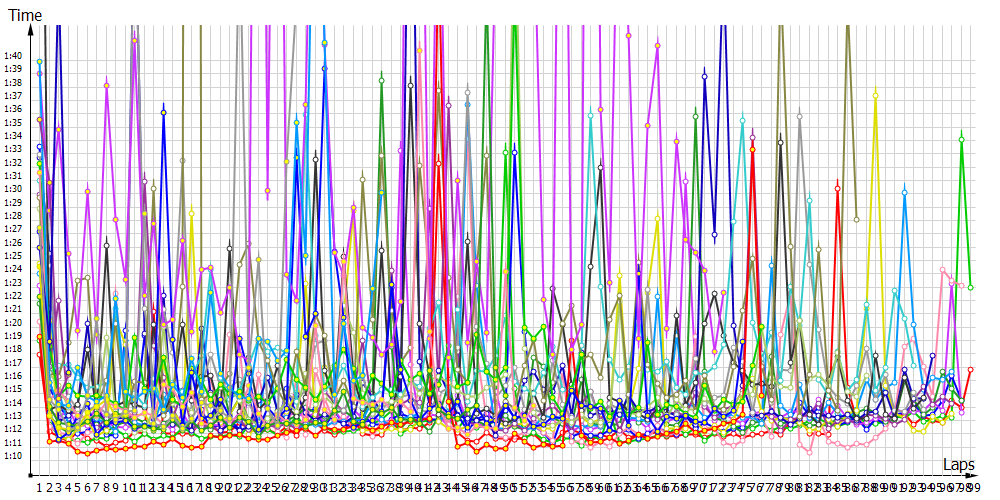Click the chart origin where the axes meet
This screenshot has width=1000, height=500.
pos(31,475)
